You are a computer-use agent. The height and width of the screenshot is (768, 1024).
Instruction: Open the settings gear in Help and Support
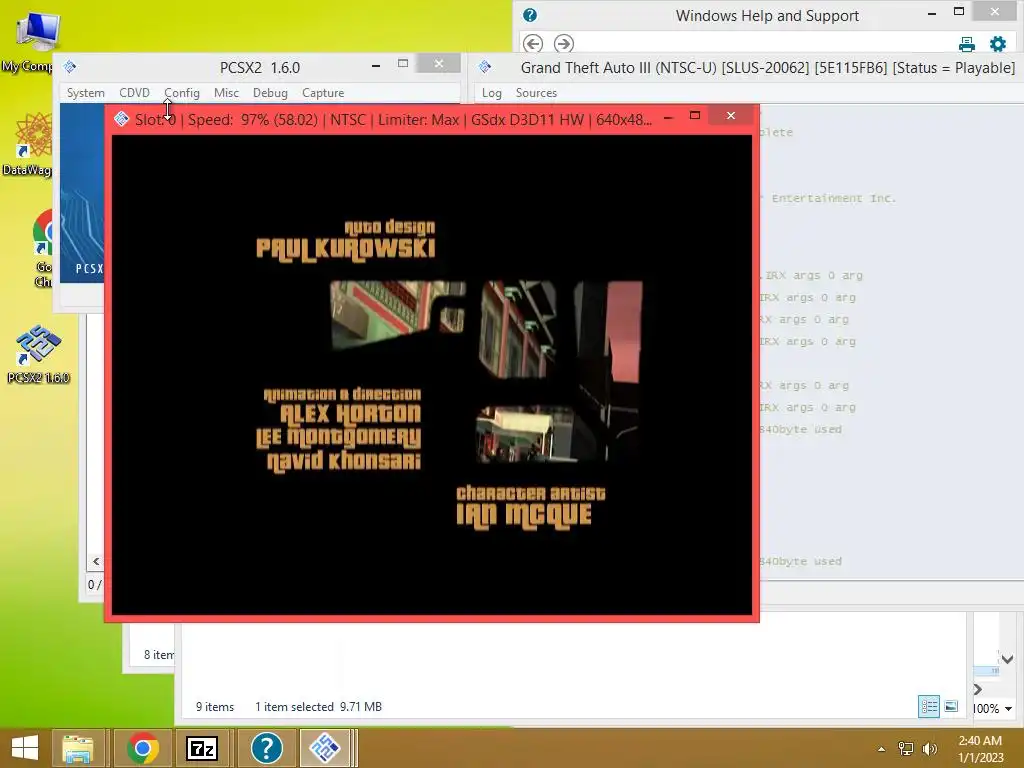click(x=998, y=44)
